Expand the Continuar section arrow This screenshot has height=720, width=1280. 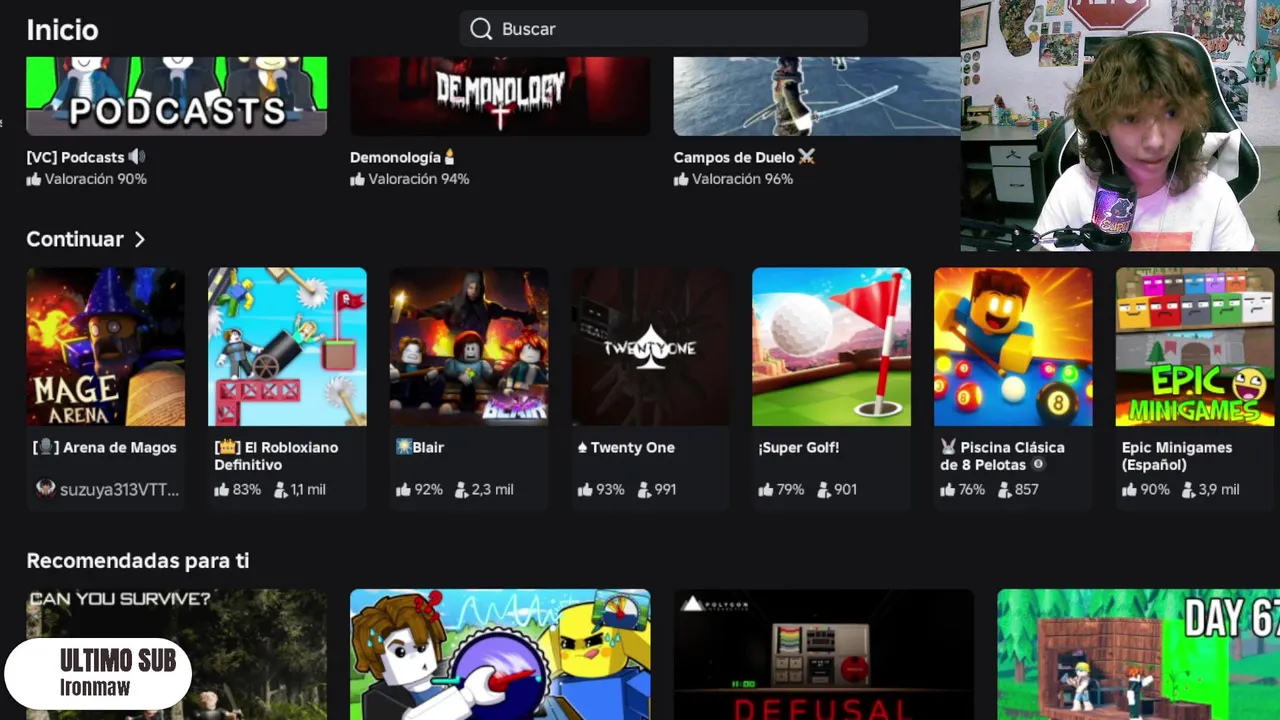(x=140, y=240)
